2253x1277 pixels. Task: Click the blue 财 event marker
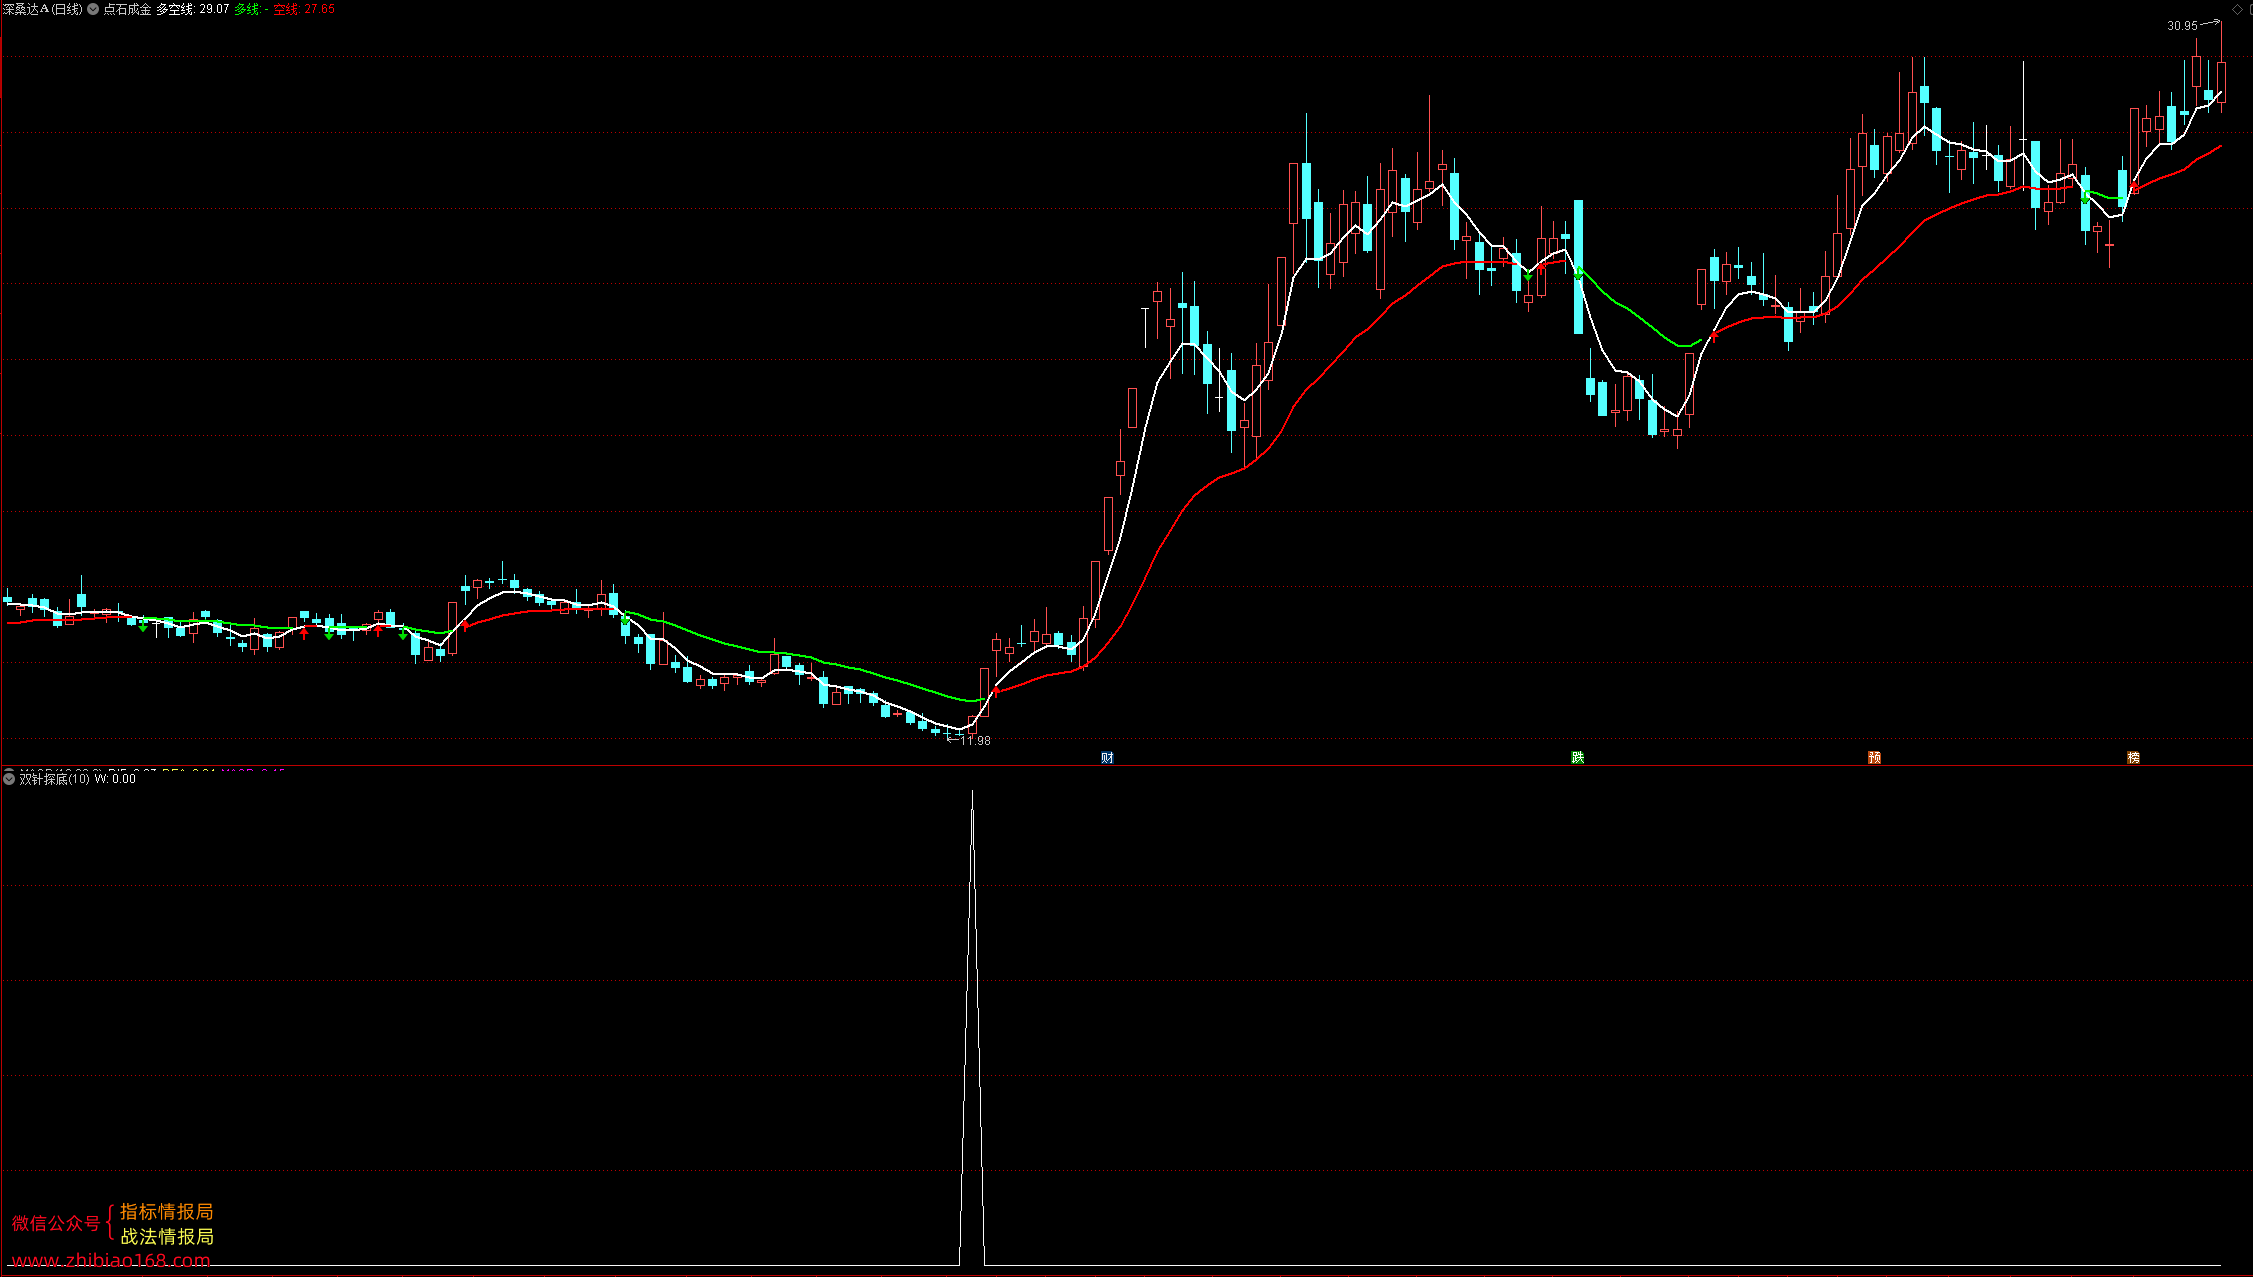click(x=1107, y=757)
